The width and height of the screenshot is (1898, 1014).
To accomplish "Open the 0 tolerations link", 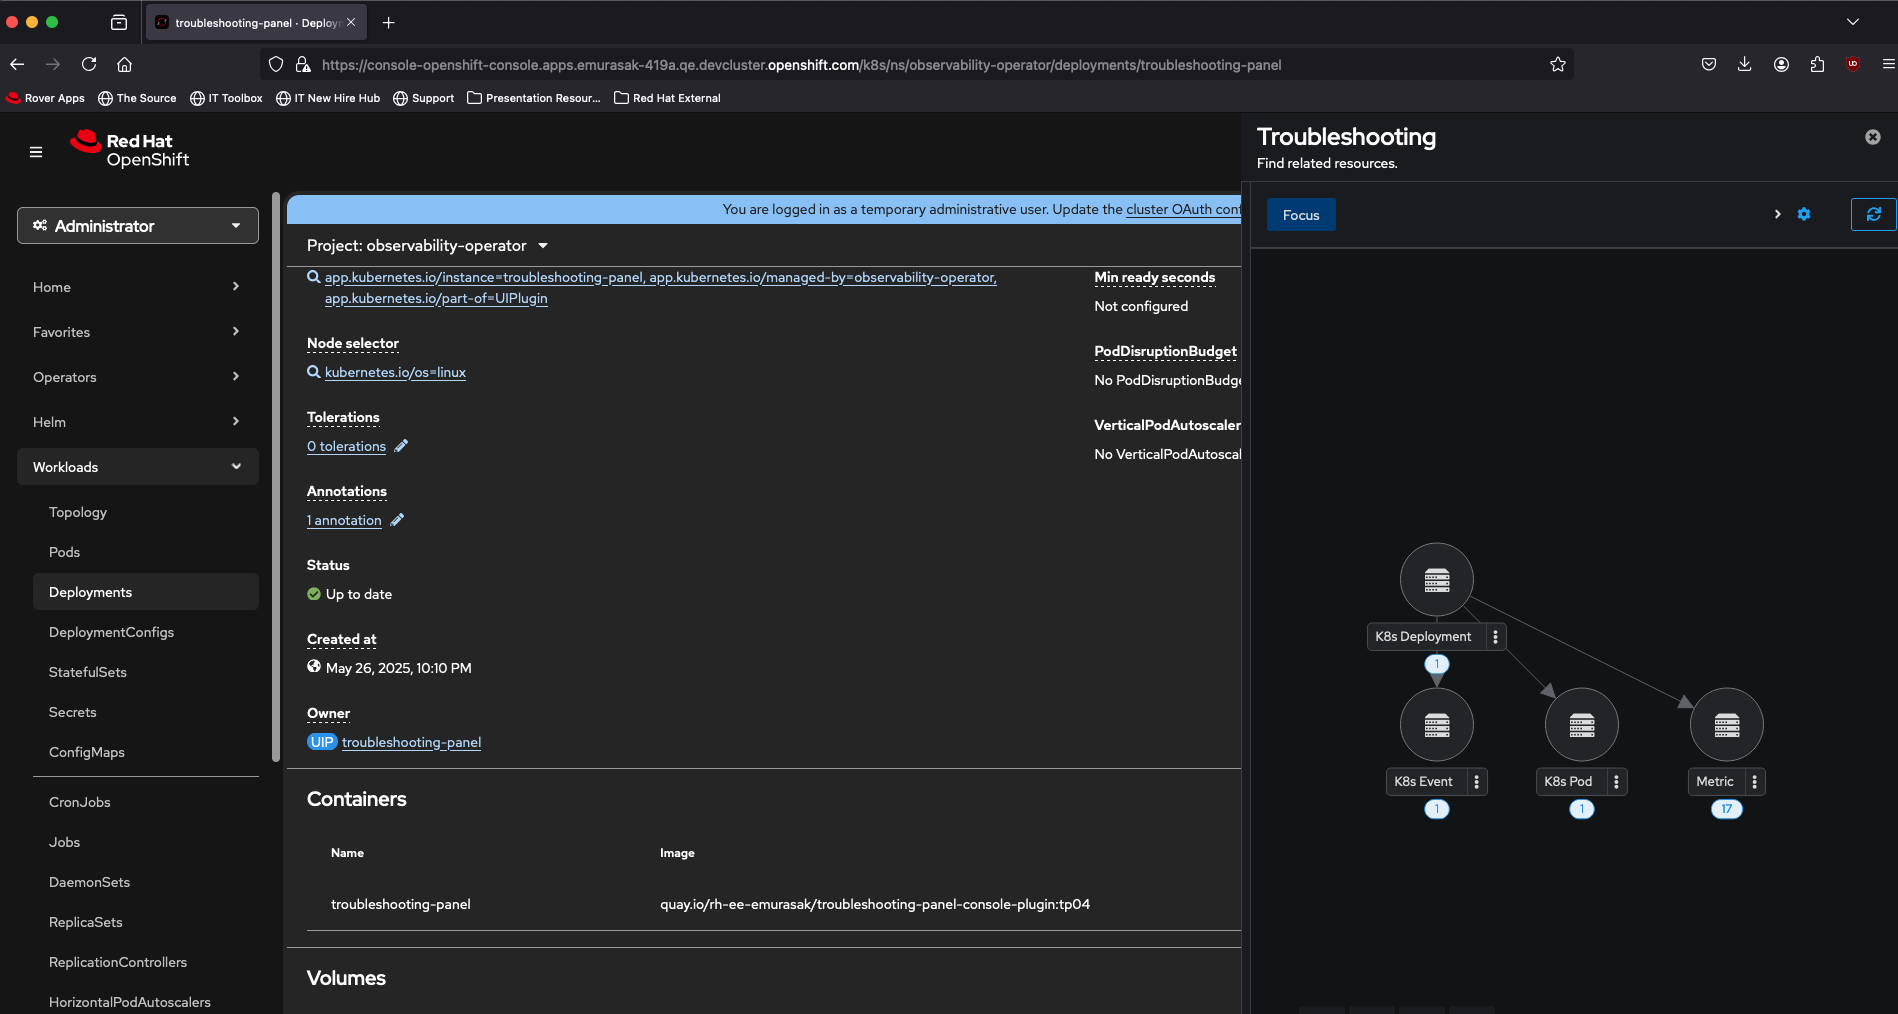I will (346, 446).
